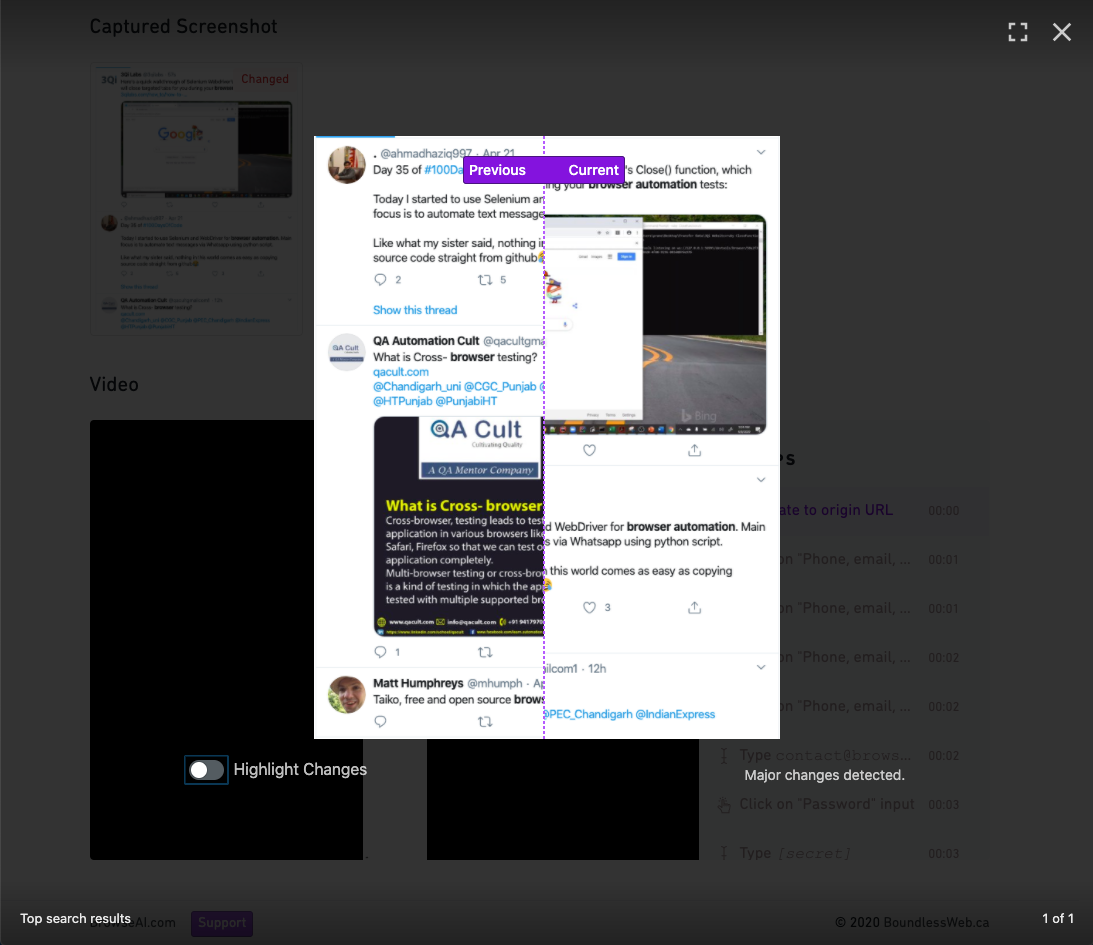Click the @PunjabiHT mention
1093x945 pixels.
tap(466, 401)
